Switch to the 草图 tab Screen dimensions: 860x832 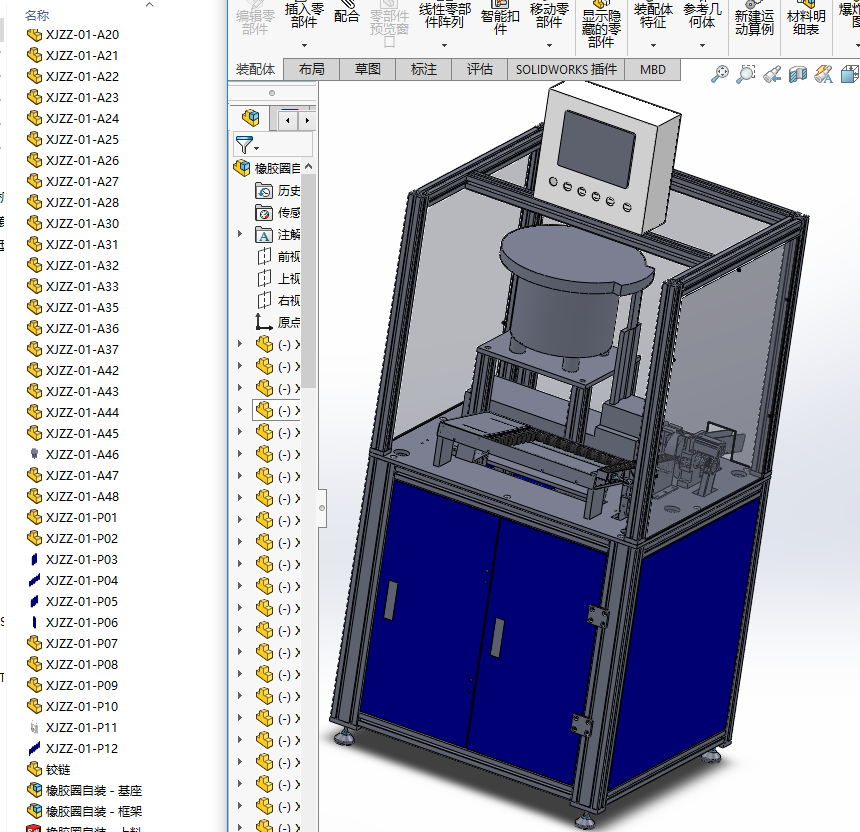click(367, 69)
